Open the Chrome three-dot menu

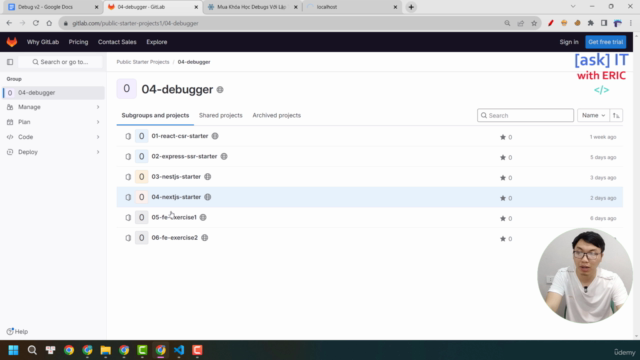(631, 23)
